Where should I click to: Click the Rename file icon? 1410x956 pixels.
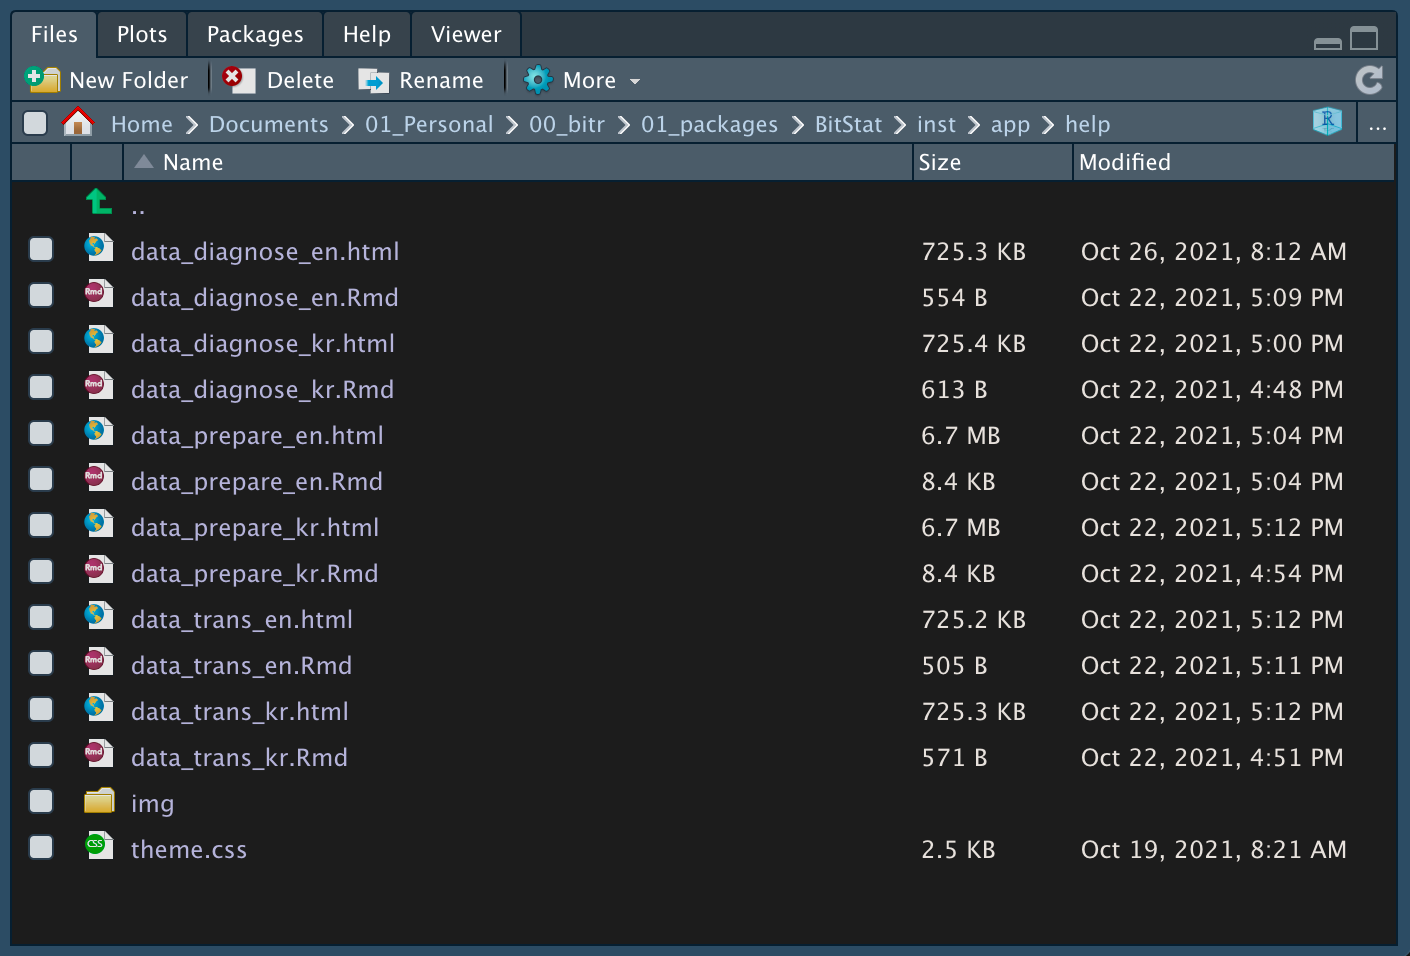(373, 80)
